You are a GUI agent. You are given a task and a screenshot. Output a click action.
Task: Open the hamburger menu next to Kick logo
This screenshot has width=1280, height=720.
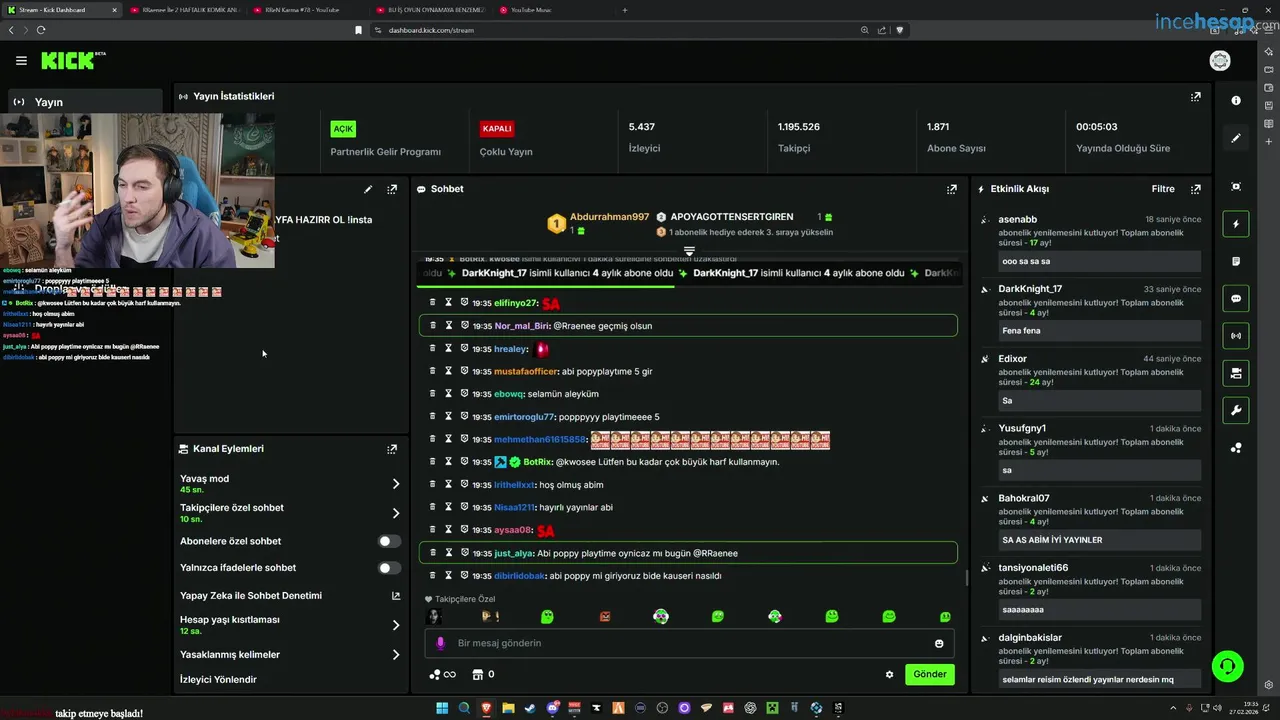click(x=21, y=61)
